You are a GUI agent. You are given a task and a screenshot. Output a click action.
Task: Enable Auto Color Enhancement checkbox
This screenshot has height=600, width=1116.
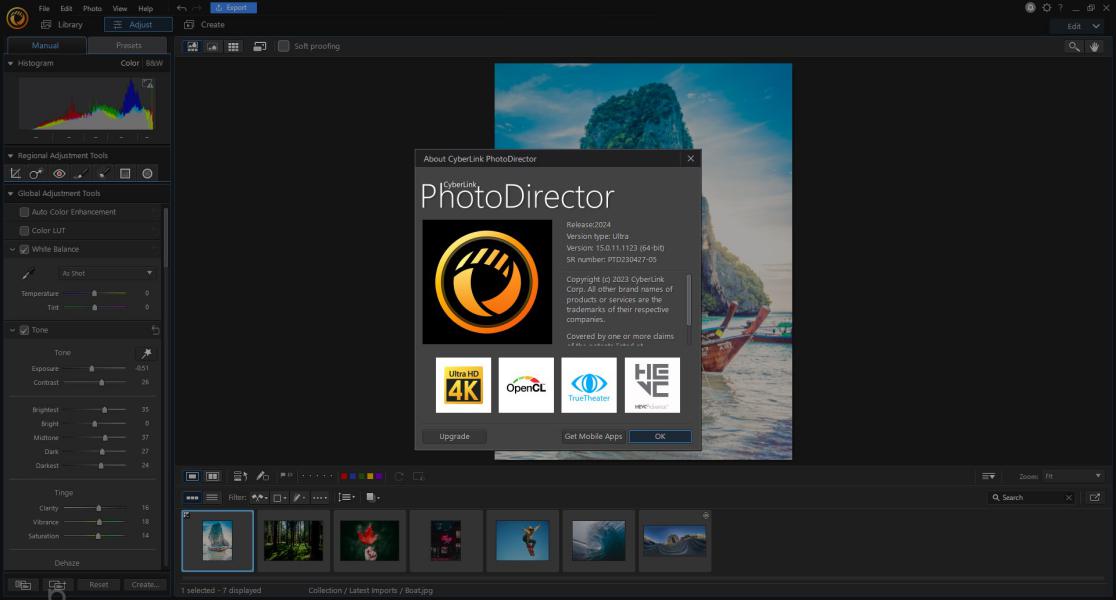24,212
